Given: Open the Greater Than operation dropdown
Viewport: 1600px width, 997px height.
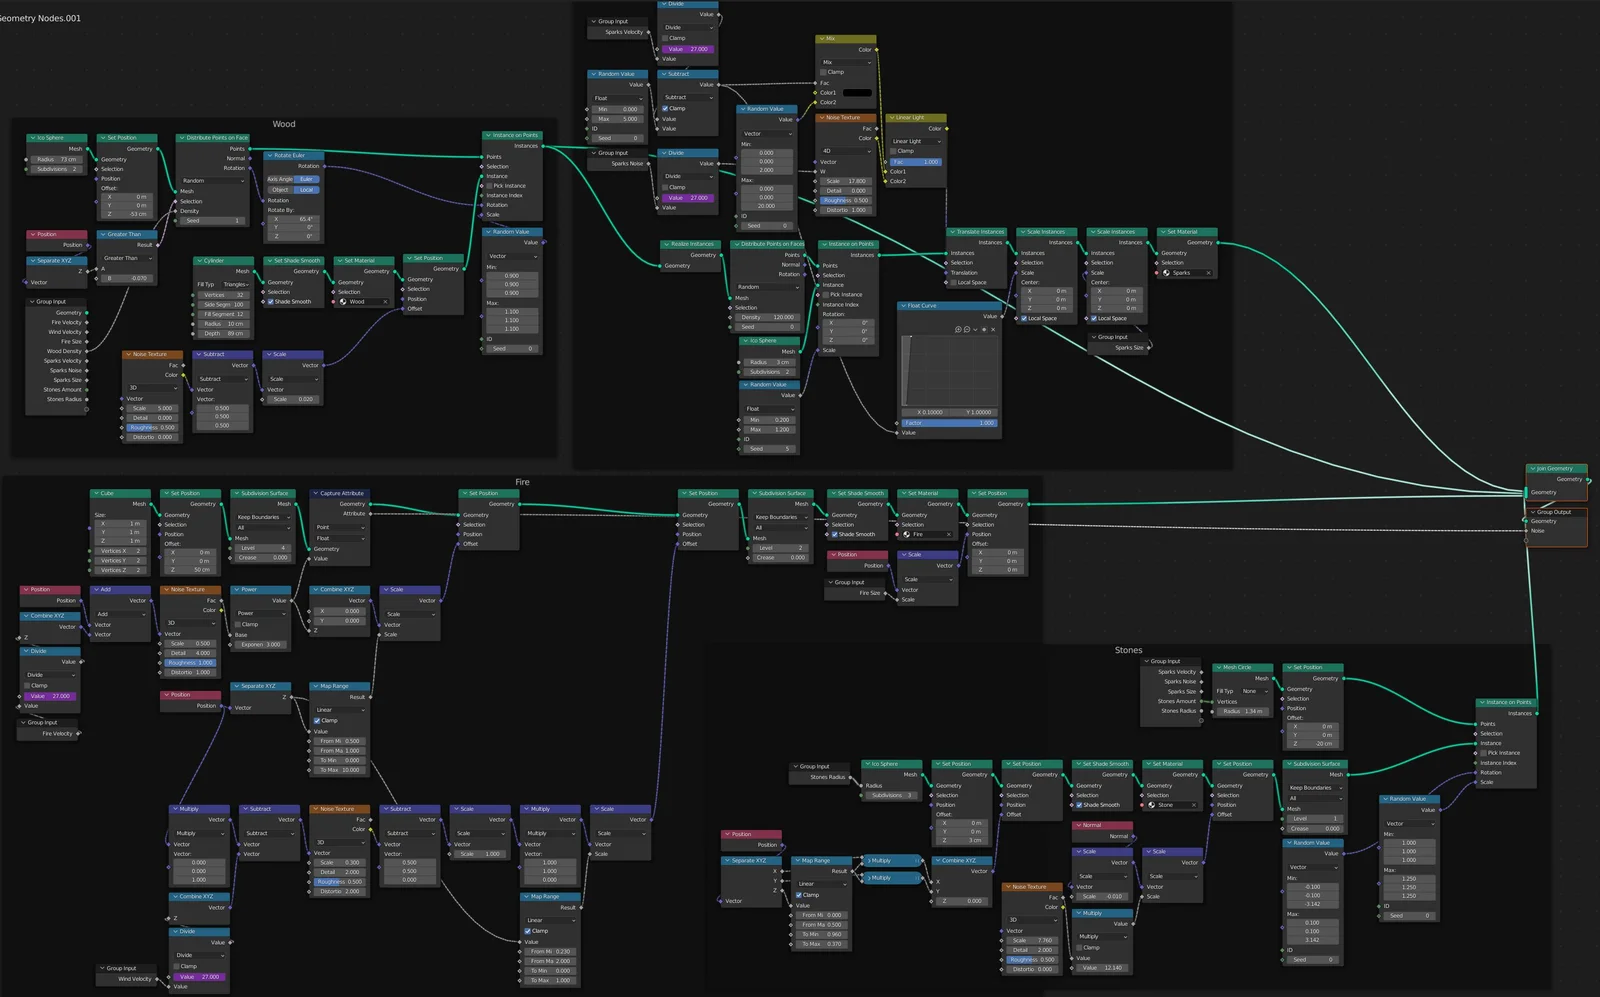Looking at the screenshot, I should click(127, 258).
